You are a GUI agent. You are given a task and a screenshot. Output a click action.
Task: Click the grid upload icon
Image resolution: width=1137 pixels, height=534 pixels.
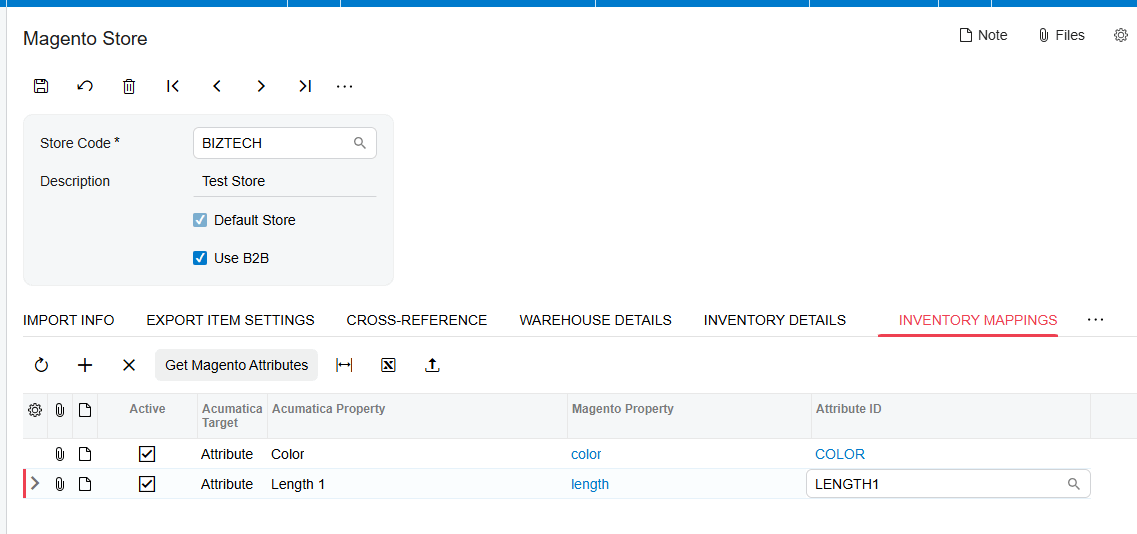tap(432, 365)
